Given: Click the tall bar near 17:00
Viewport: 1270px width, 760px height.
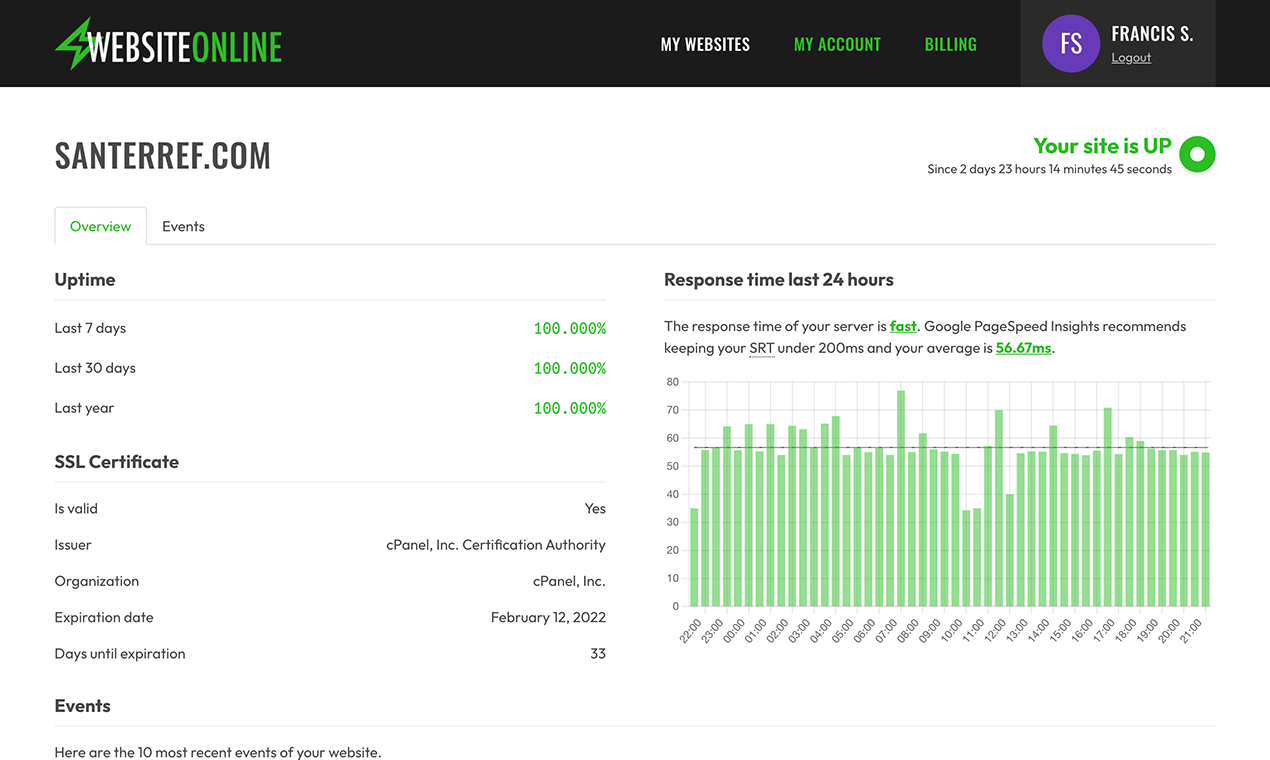Looking at the screenshot, I should 1107,507.
